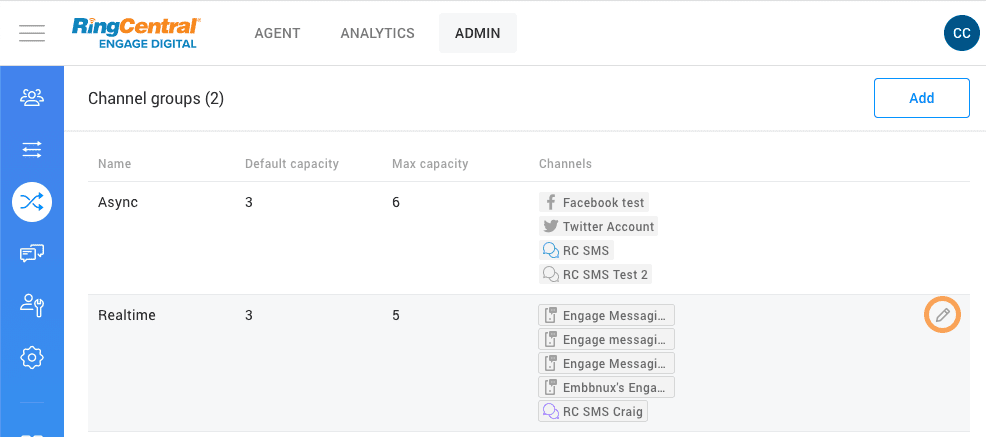Click the Embbnux's Enga... channel tag
This screenshot has width=986, height=437.
click(606, 387)
